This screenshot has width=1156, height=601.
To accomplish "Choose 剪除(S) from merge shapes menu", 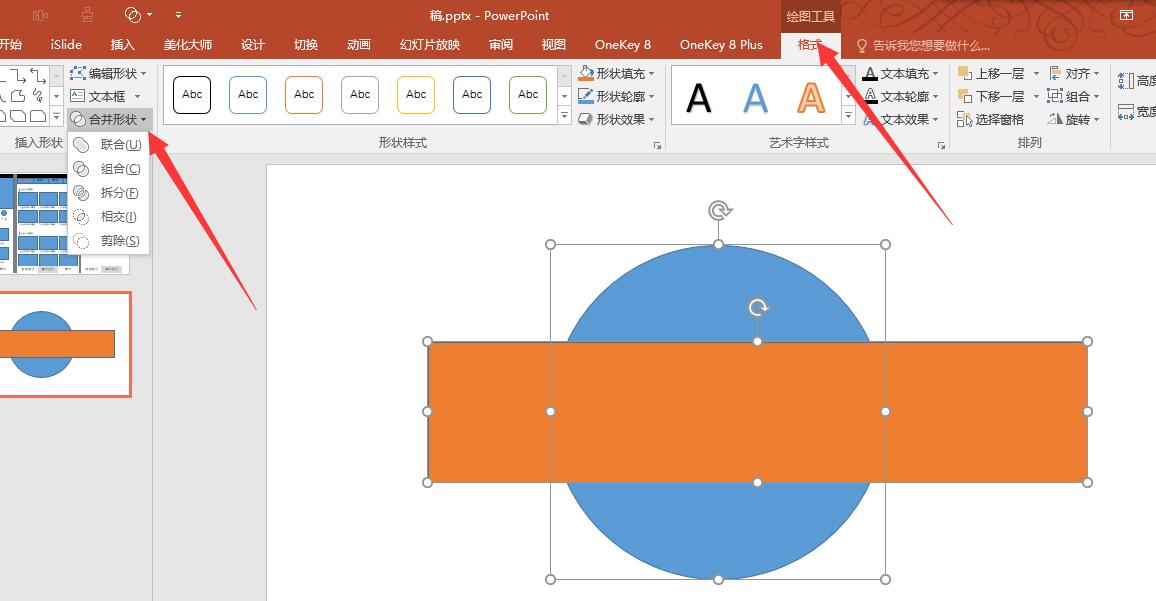I will (108, 241).
